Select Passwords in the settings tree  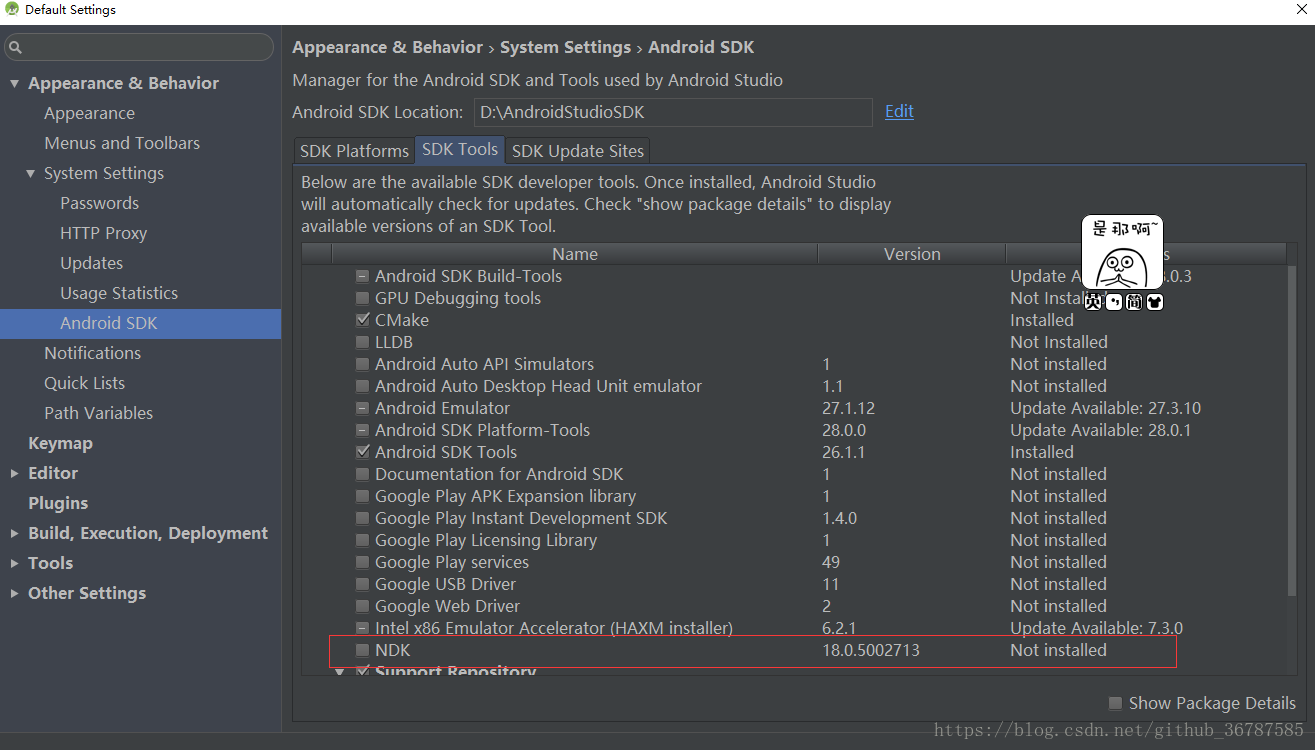(x=99, y=203)
